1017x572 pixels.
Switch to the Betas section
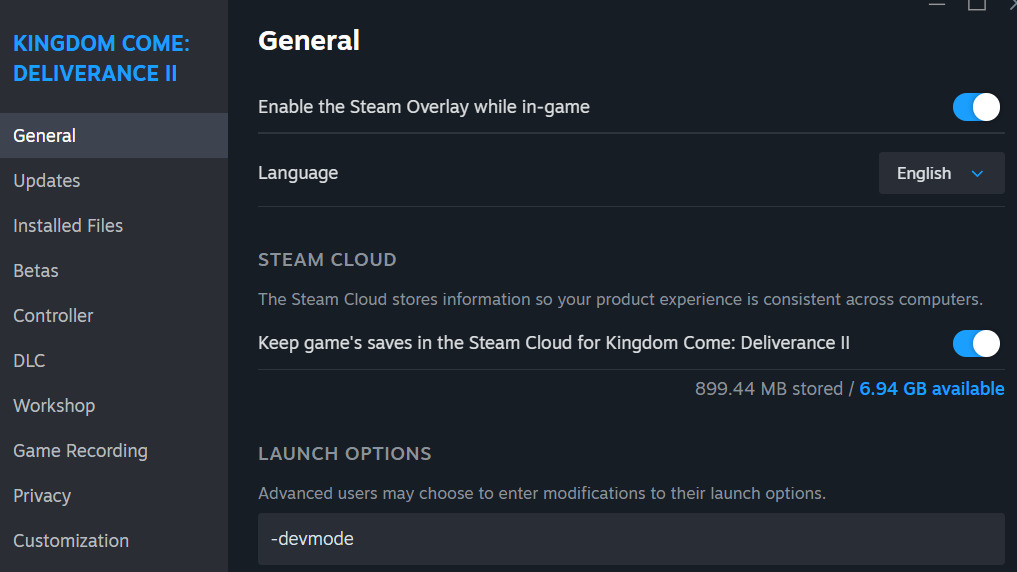pos(36,271)
